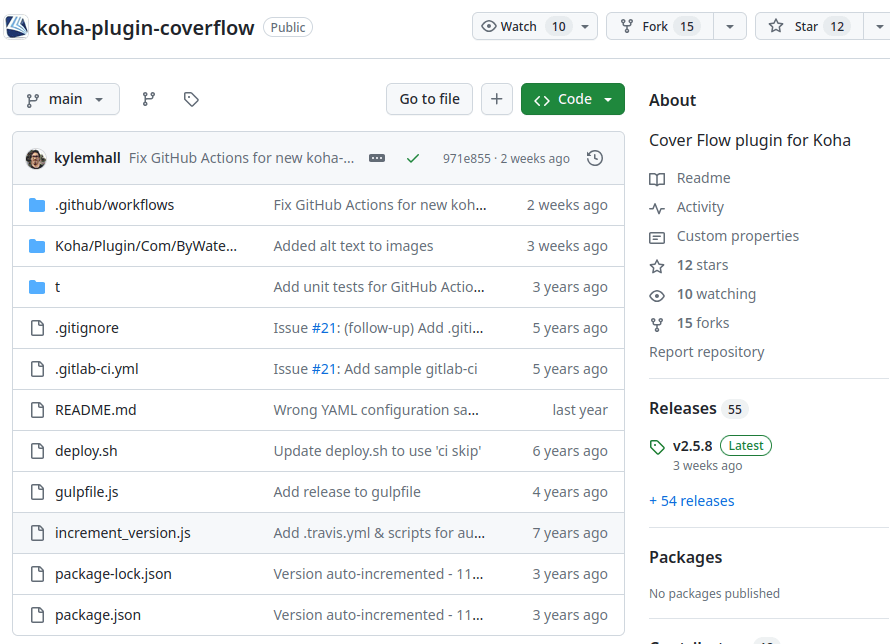Open kylemhall's profile link
Image resolution: width=890 pixels, height=644 pixels.
tap(87, 158)
